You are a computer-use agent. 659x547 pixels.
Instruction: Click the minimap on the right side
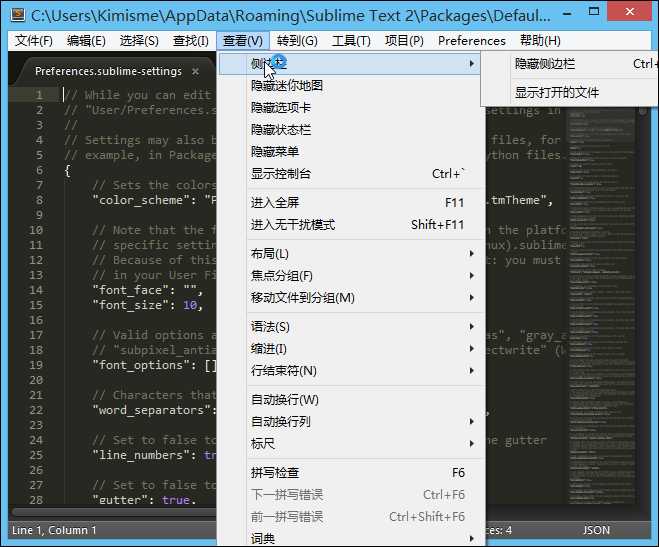point(601,305)
